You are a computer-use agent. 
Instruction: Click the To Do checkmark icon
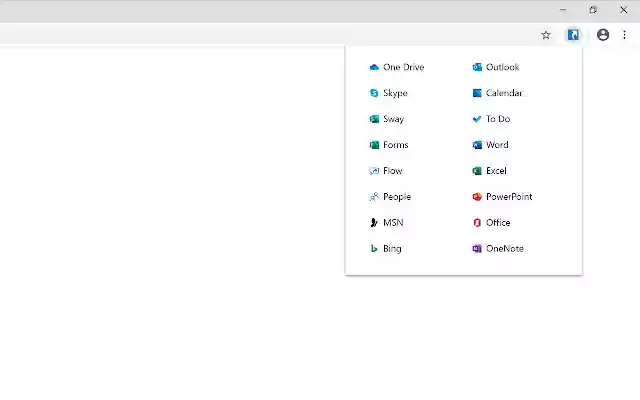pyautogui.click(x=477, y=119)
